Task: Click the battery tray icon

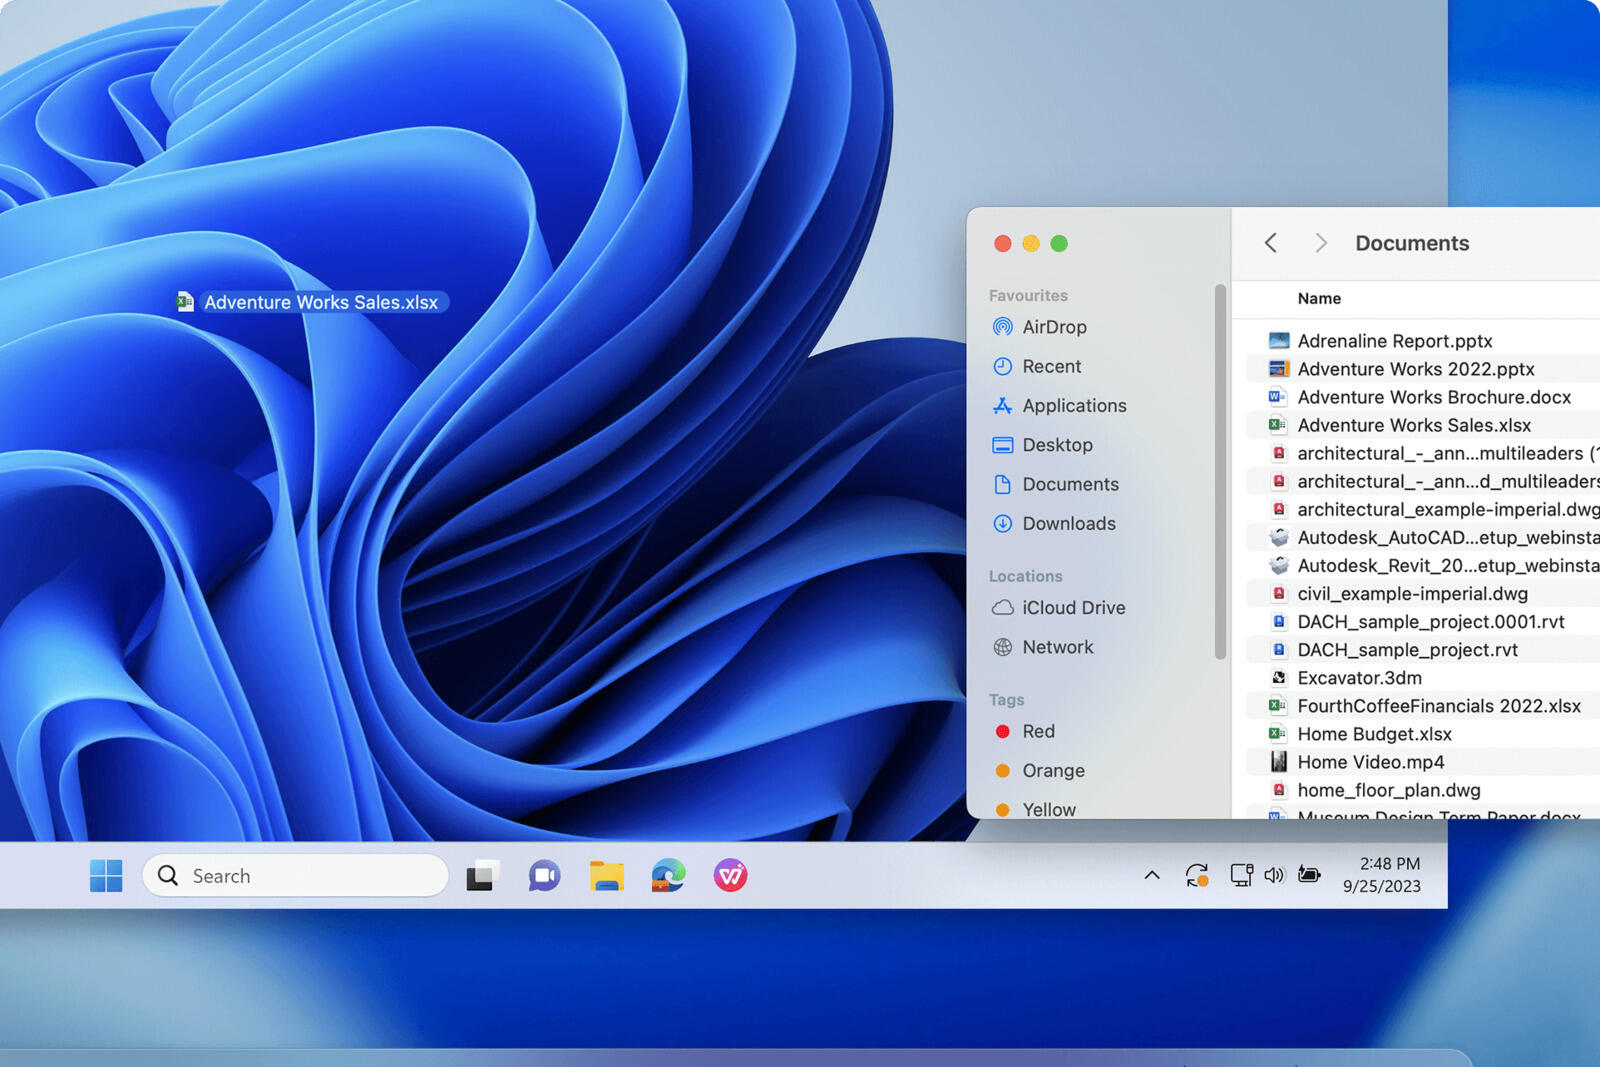Action: (1309, 875)
